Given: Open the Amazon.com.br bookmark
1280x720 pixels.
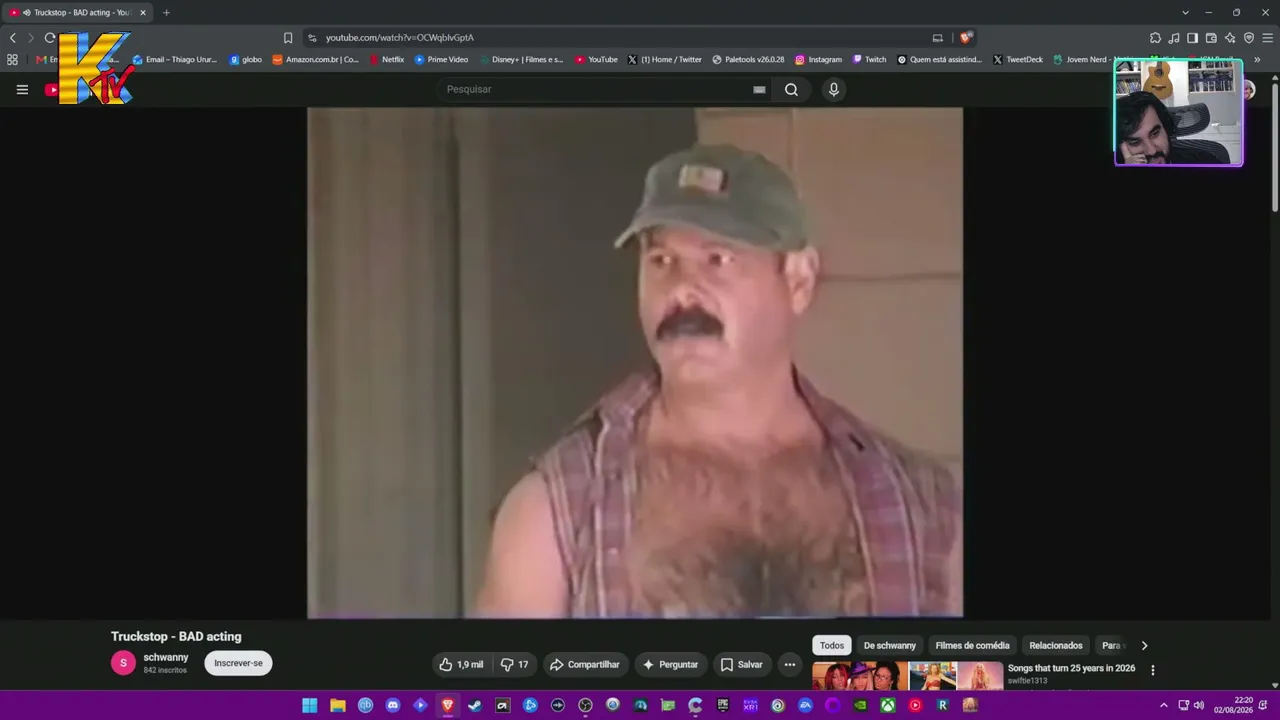Looking at the screenshot, I should [x=315, y=60].
